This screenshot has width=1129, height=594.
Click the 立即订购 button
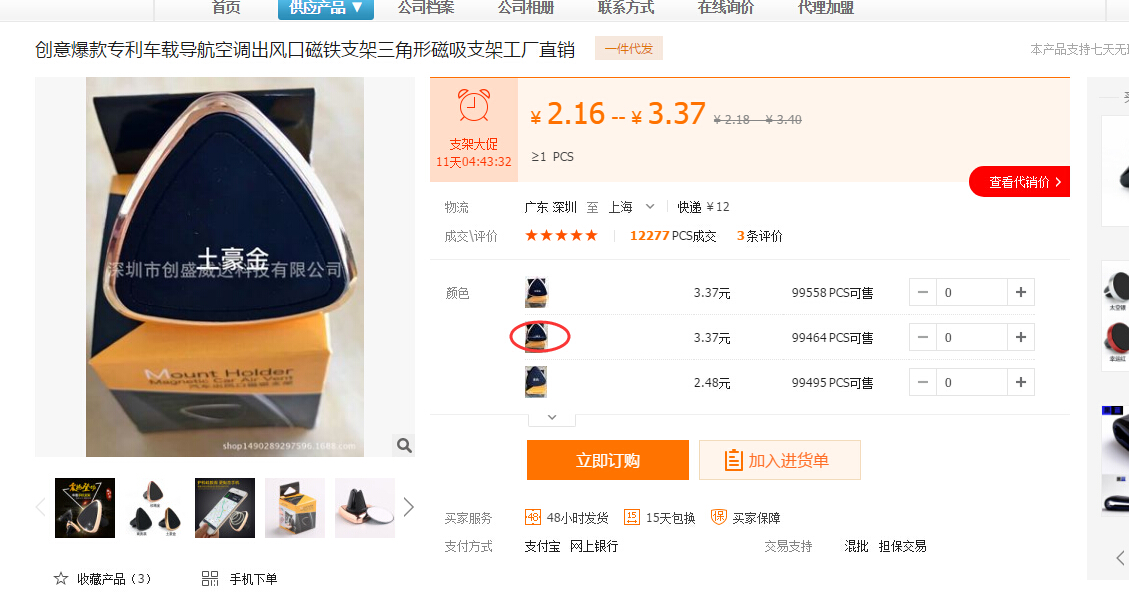608,460
